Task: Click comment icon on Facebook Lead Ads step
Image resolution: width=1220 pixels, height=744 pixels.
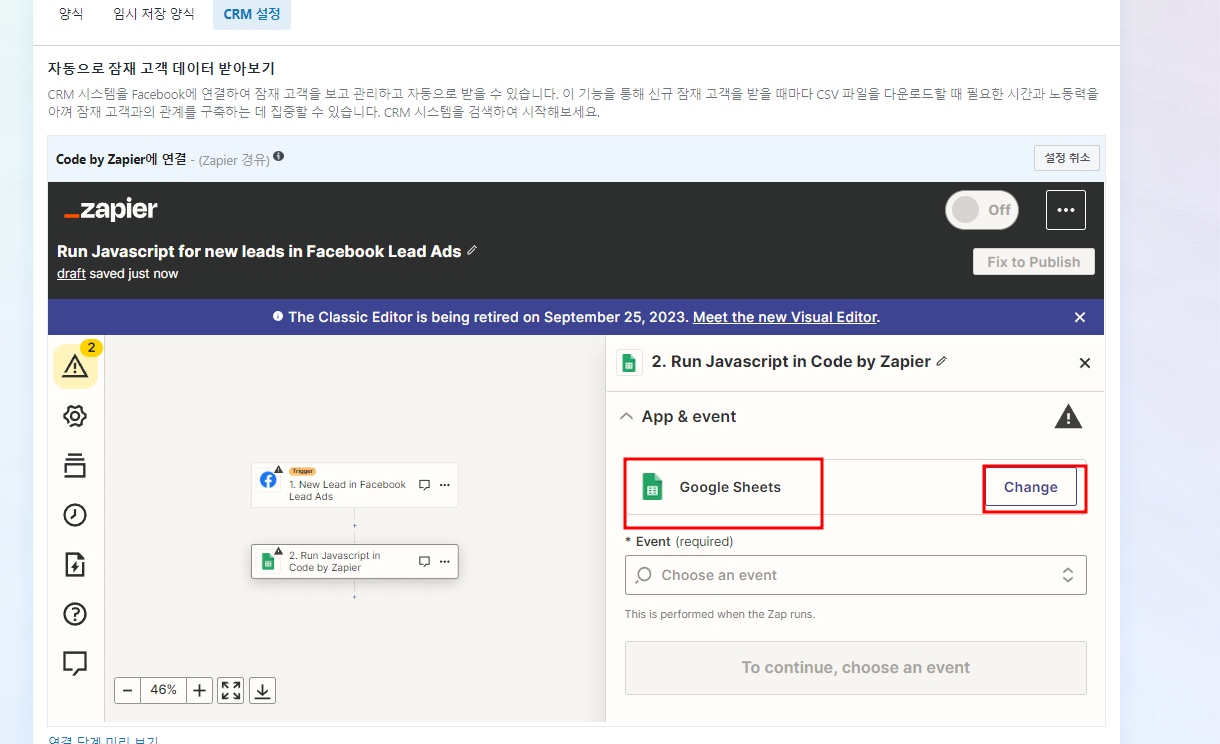Action: (x=423, y=484)
